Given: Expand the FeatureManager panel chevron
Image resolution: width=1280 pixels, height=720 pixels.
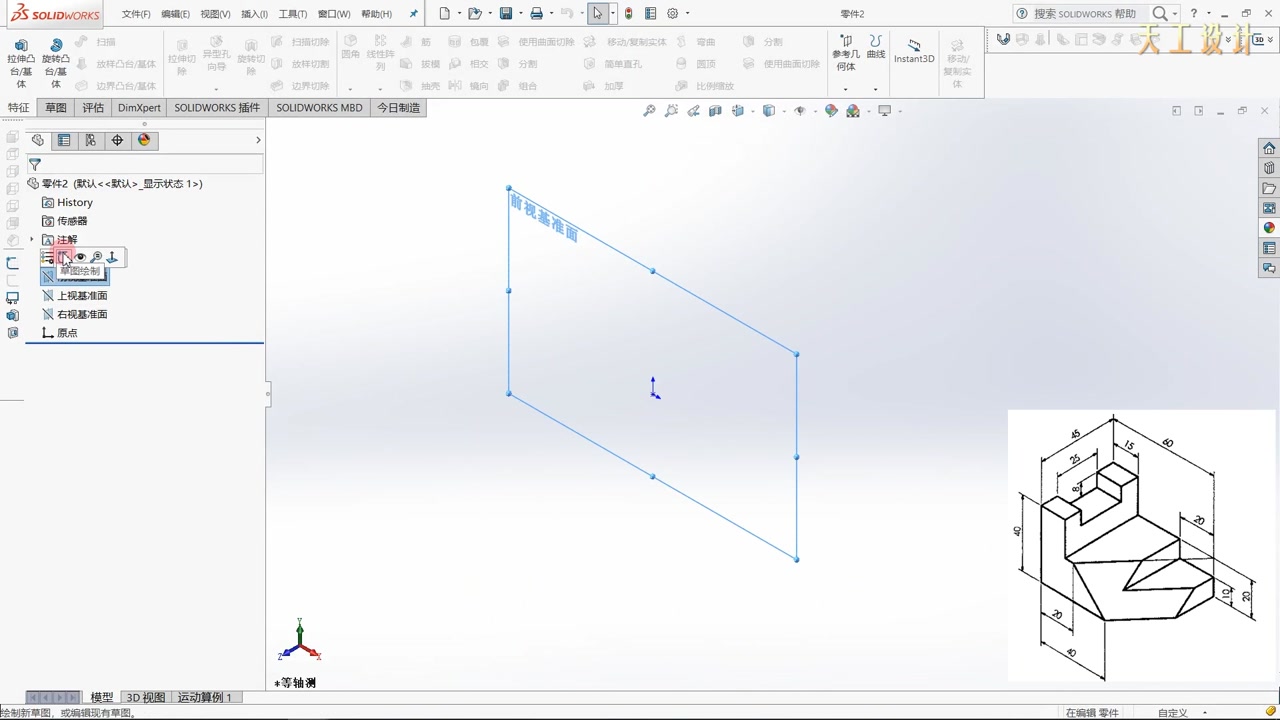Looking at the screenshot, I should 258,140.
